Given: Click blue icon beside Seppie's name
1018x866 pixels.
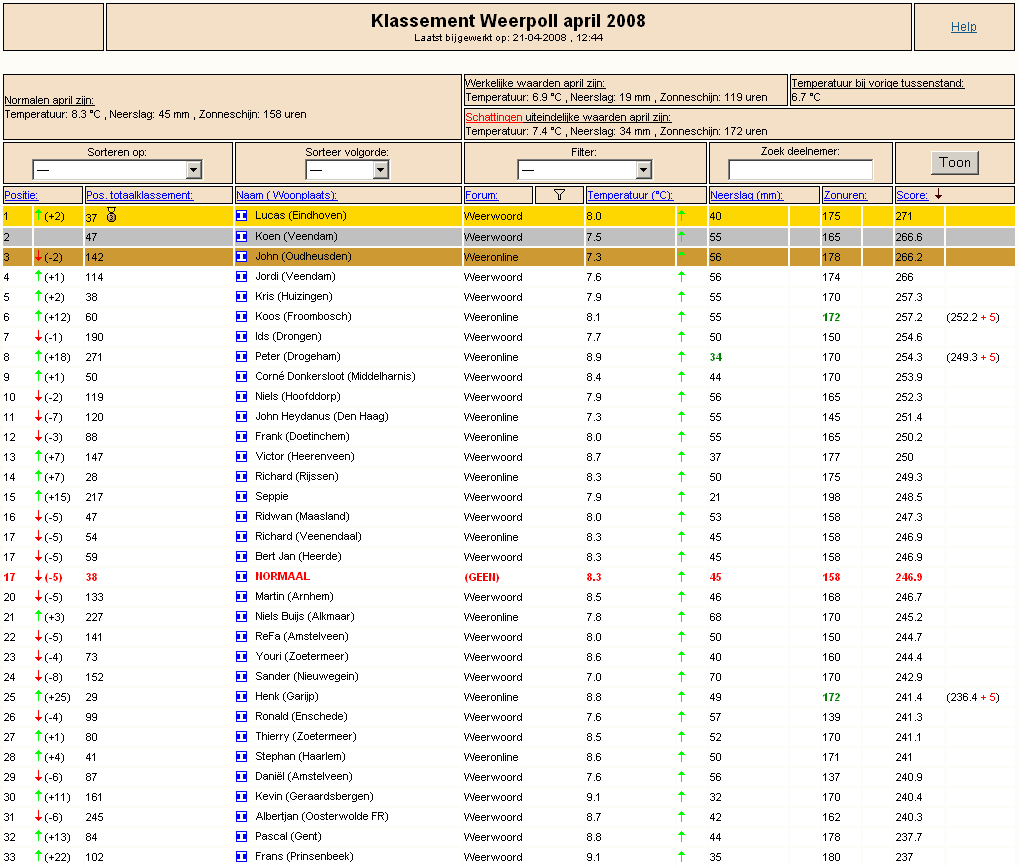Looking at the screenshot, I should click(x=242, y=497).
